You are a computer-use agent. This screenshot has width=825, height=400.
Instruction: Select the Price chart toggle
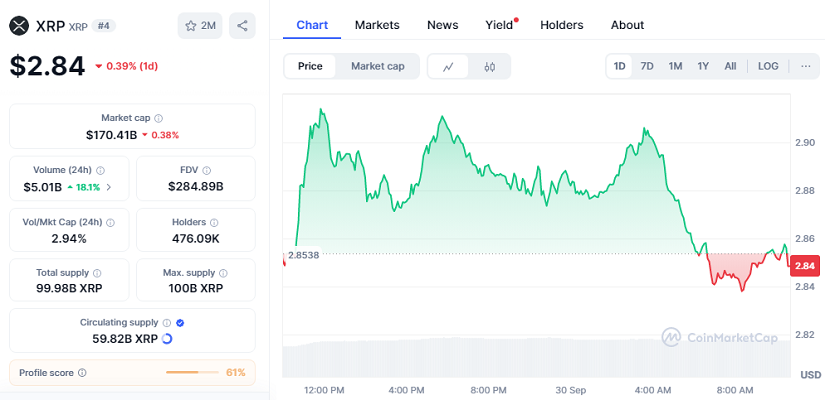pyautogui.click(x=310, y=66)
